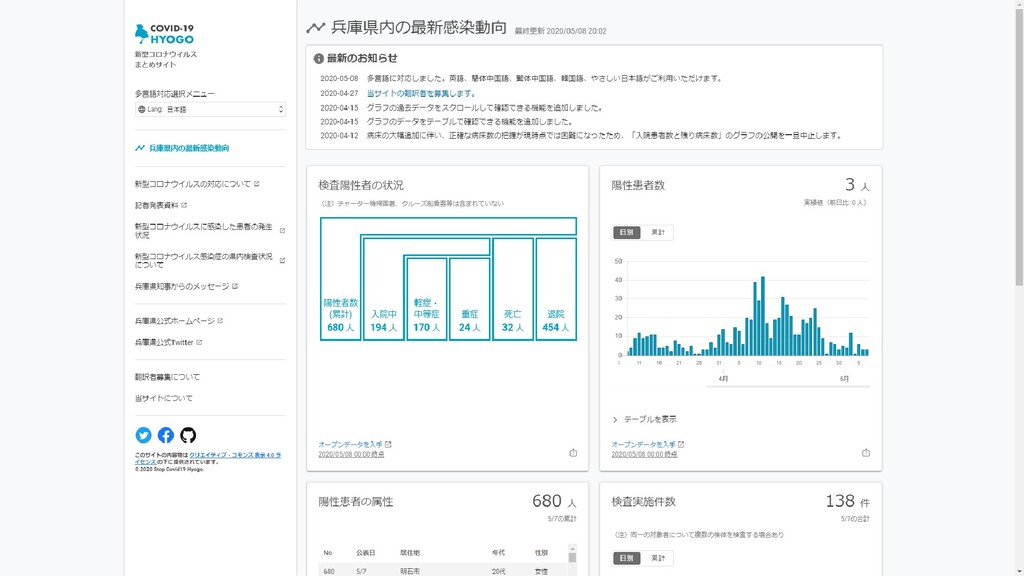Expand テーブルを表示 under 陽性患者数 chart
The width and height of the screenshot is (1024, 576).
pos(644,419)
